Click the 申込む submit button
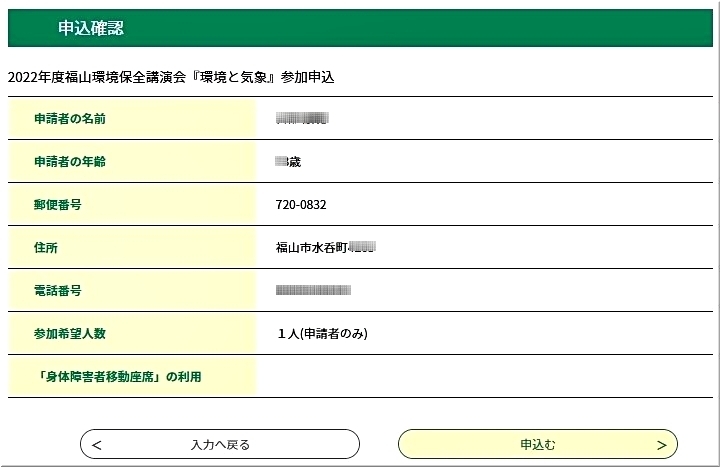The height and width of the screenshot is (467, 720). [x=537, y=444]
